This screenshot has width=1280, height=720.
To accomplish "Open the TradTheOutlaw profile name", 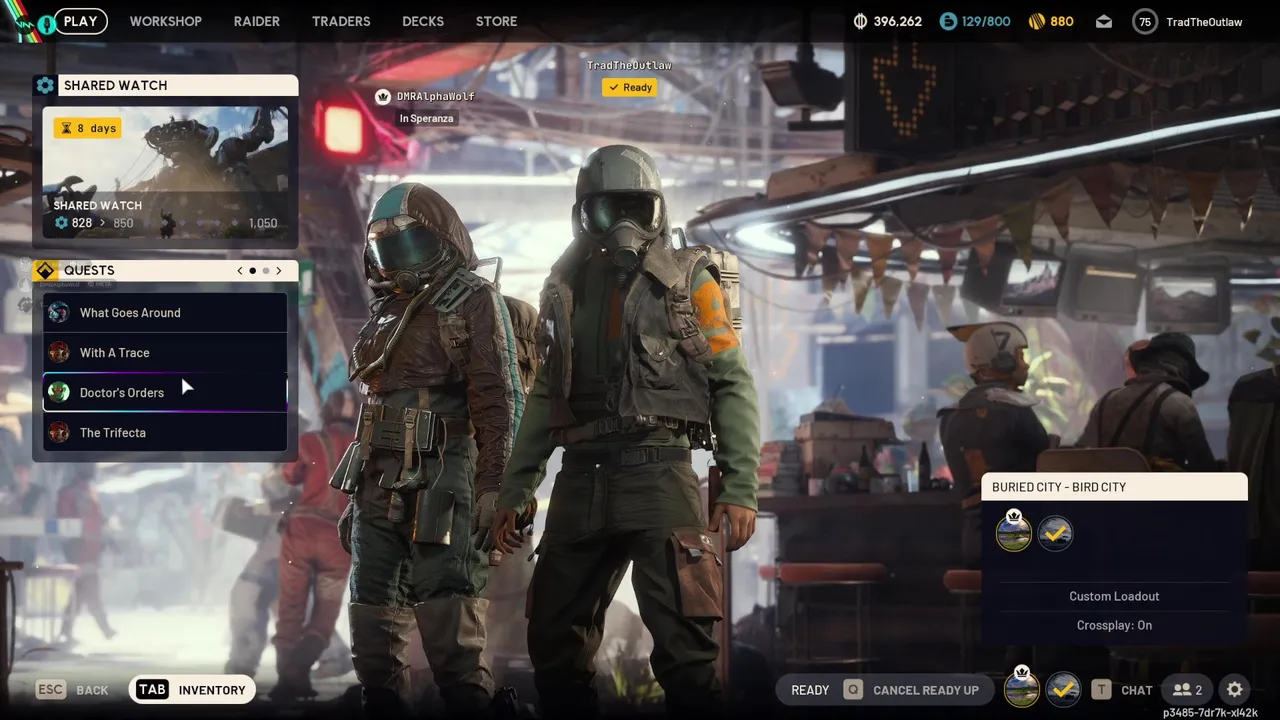I will click(x=1204, y=22).
